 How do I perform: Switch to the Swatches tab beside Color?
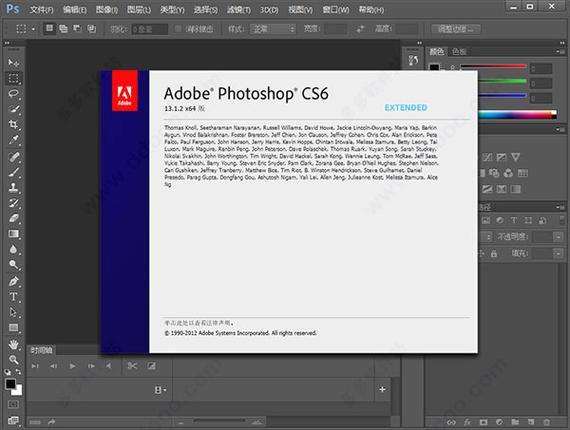click(x=459, y=52)
